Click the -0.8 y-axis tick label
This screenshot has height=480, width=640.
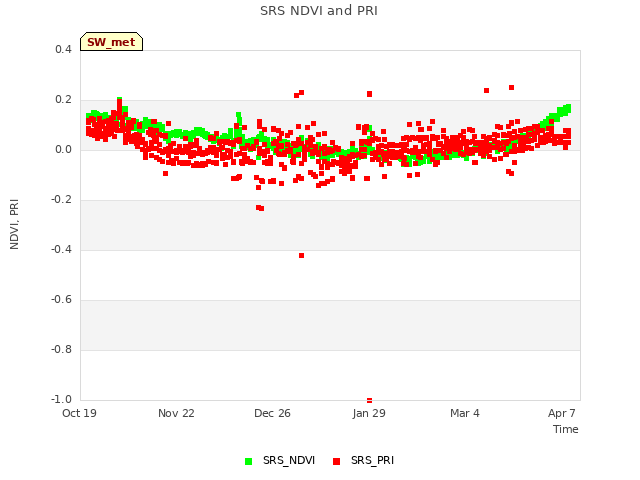pos(61,349)
